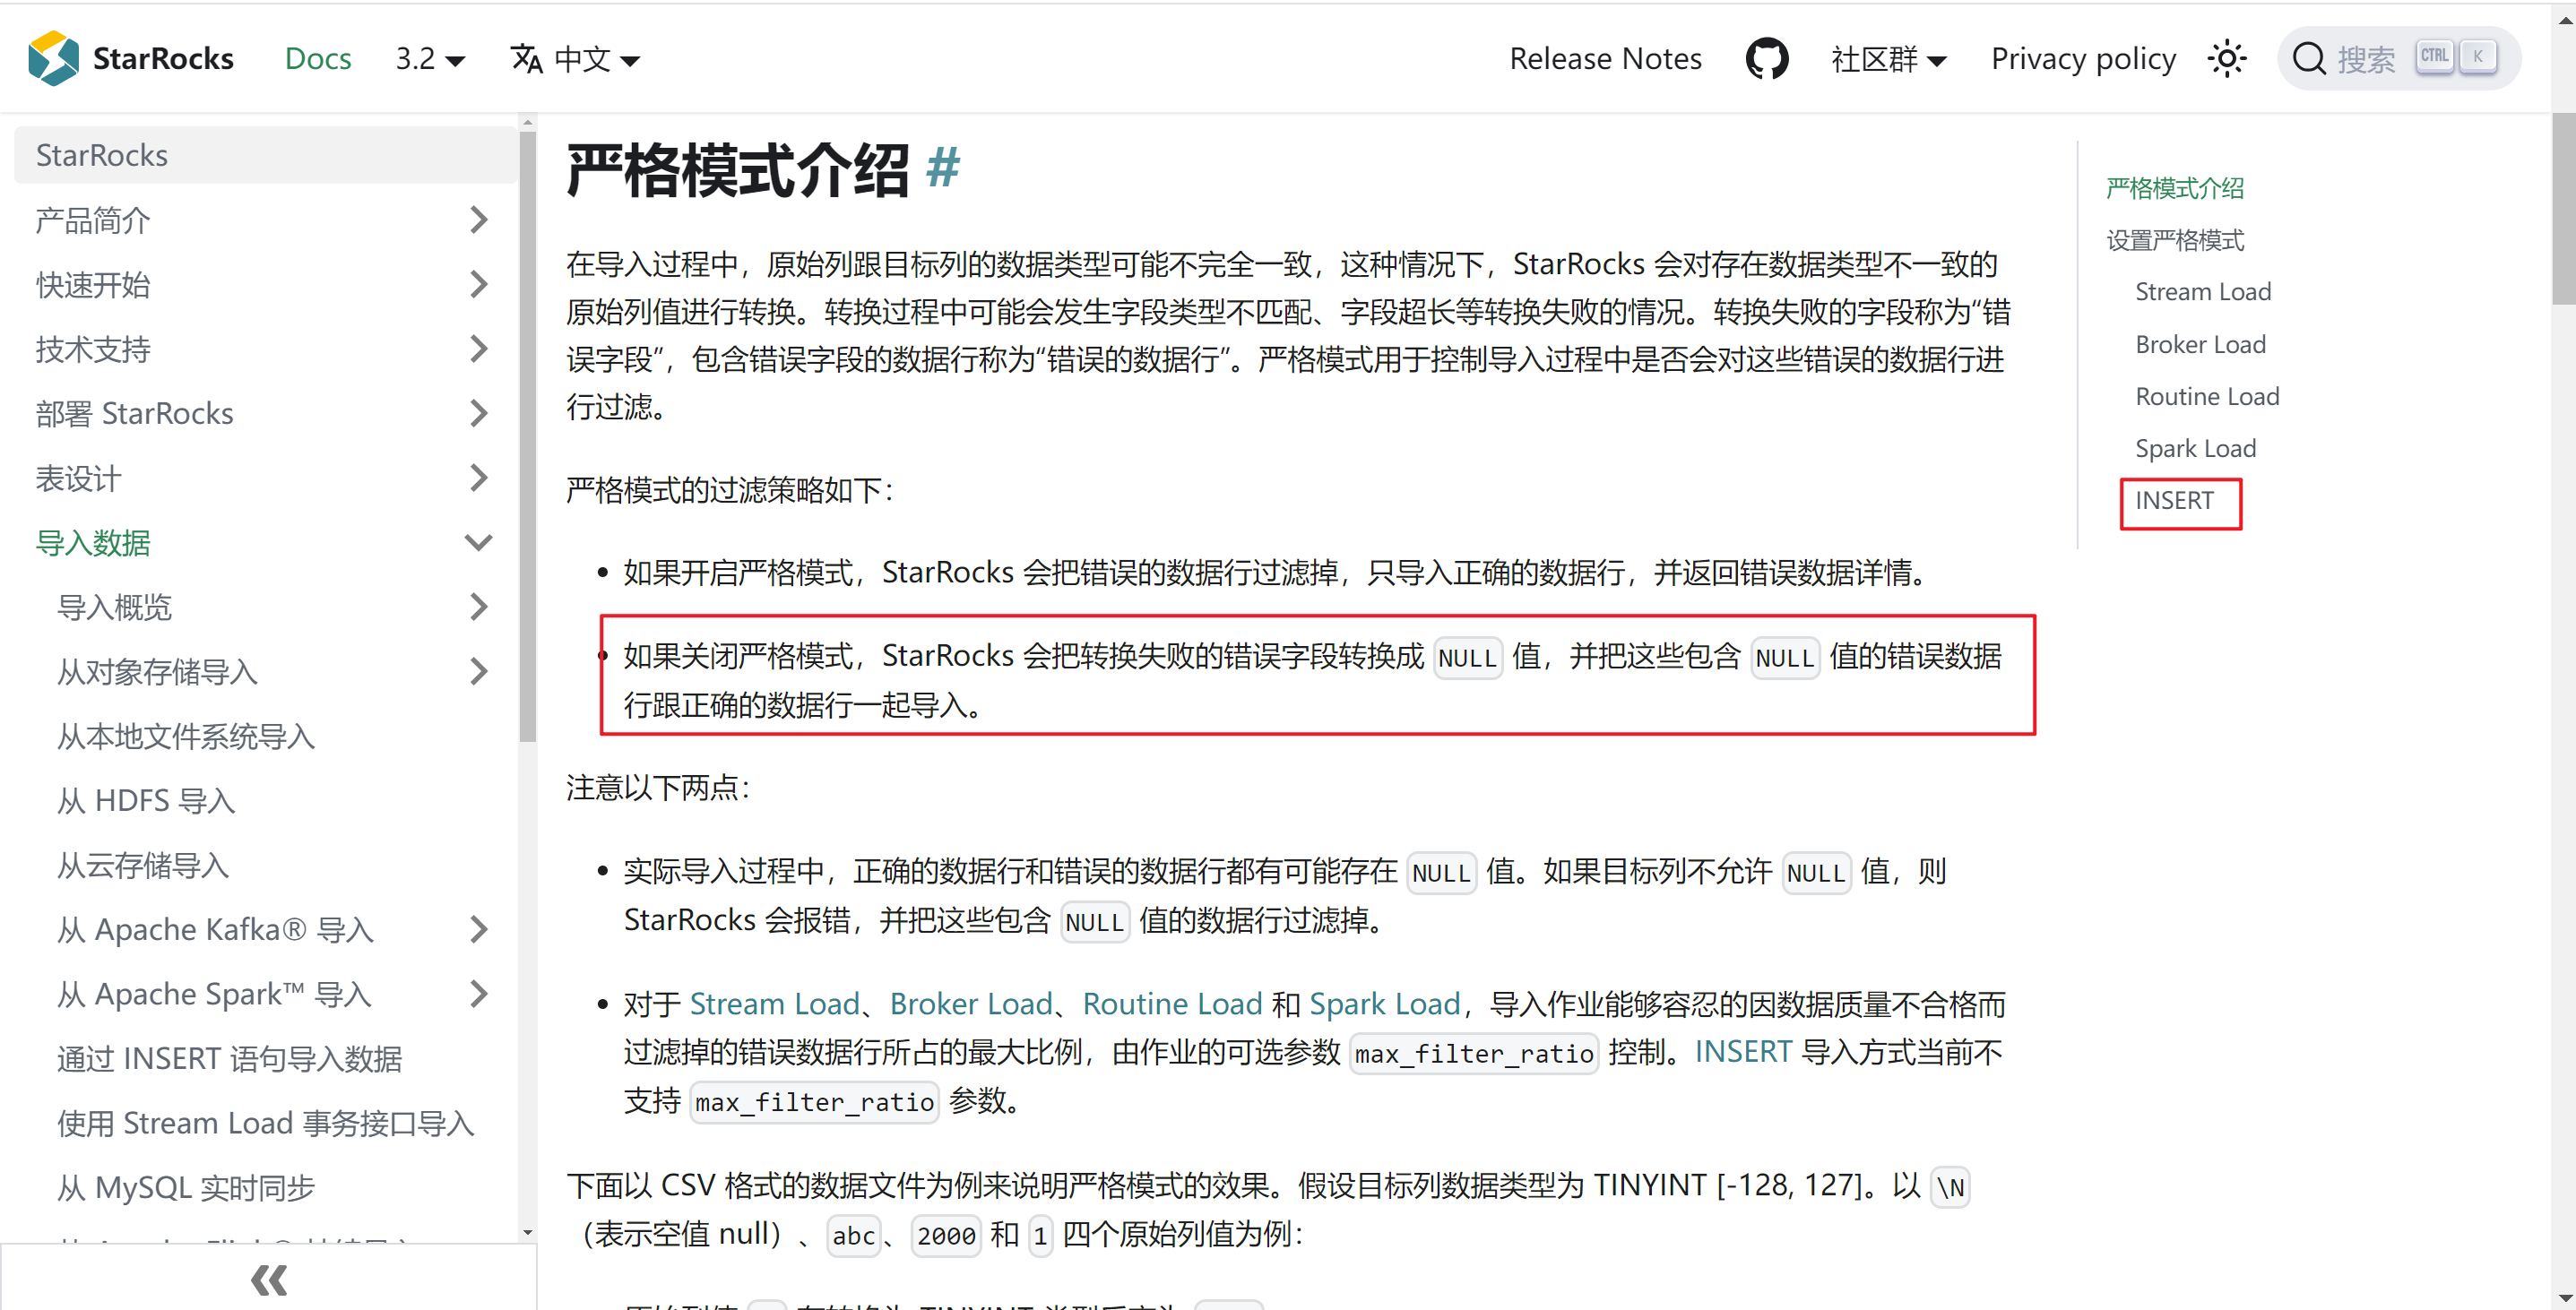This screenshot has height=1310, width=2576.
Task: Follow the Spark Load link in paragraph
Action: [x=1384, y=1003]
